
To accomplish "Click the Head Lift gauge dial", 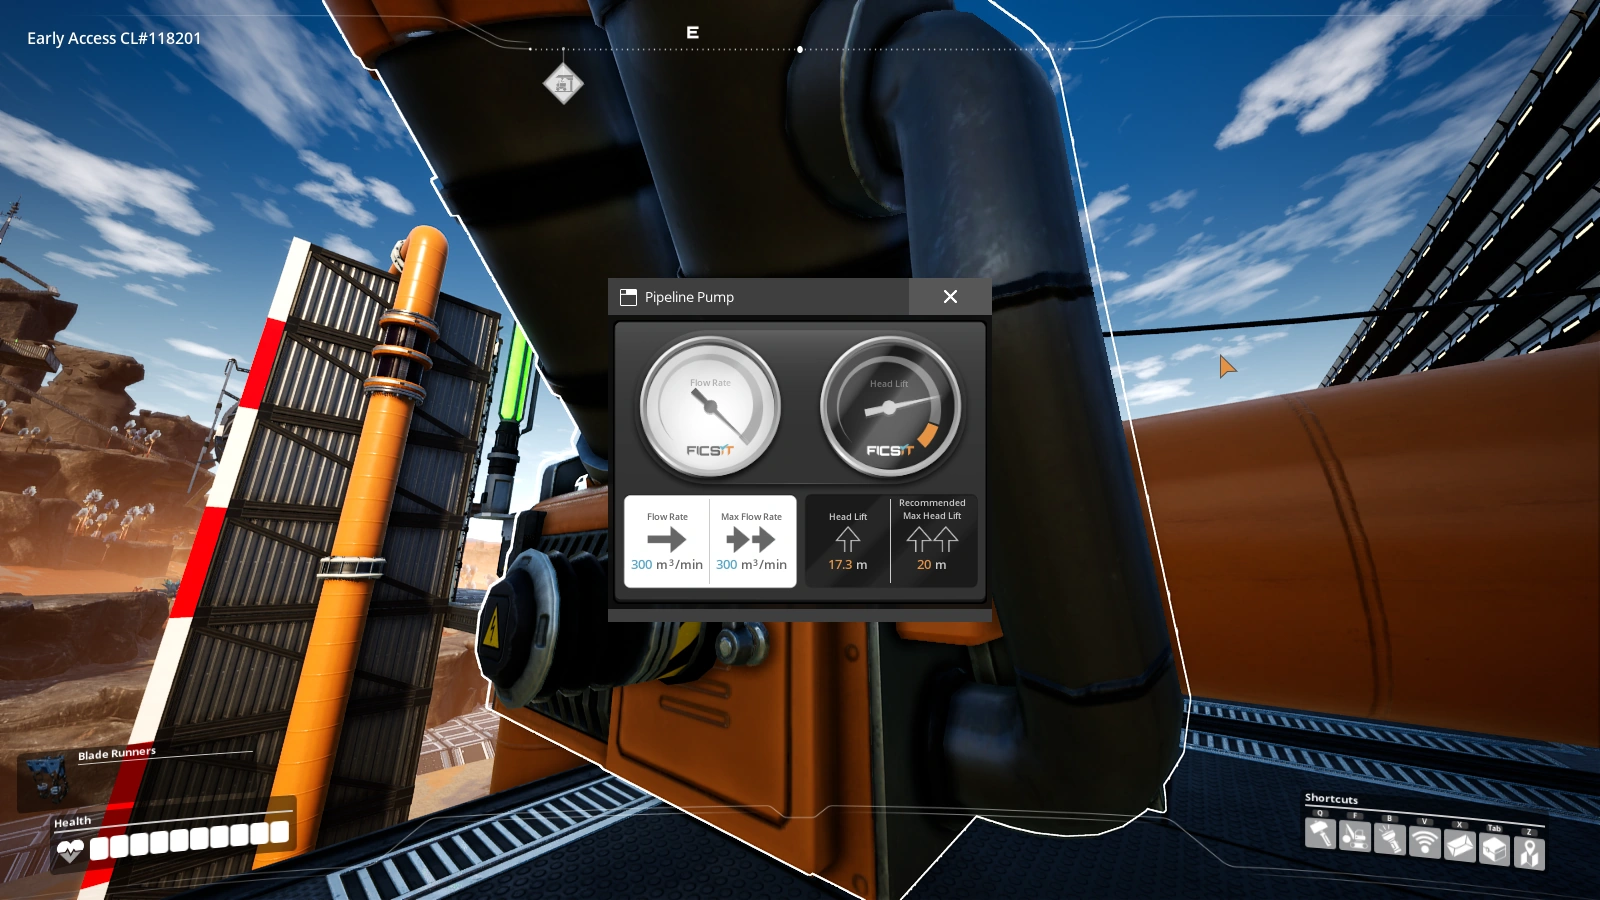I will [890, 408].
